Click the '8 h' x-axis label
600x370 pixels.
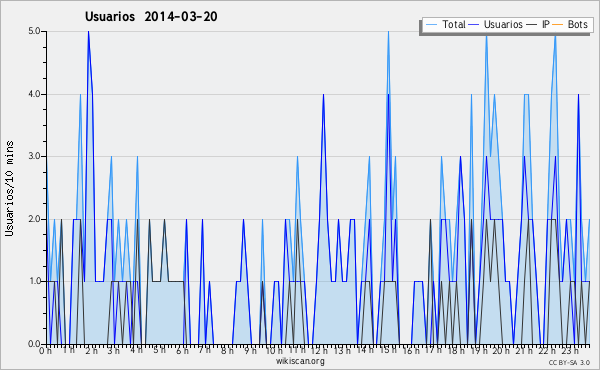pyautogui.click(x=227, y=351)
